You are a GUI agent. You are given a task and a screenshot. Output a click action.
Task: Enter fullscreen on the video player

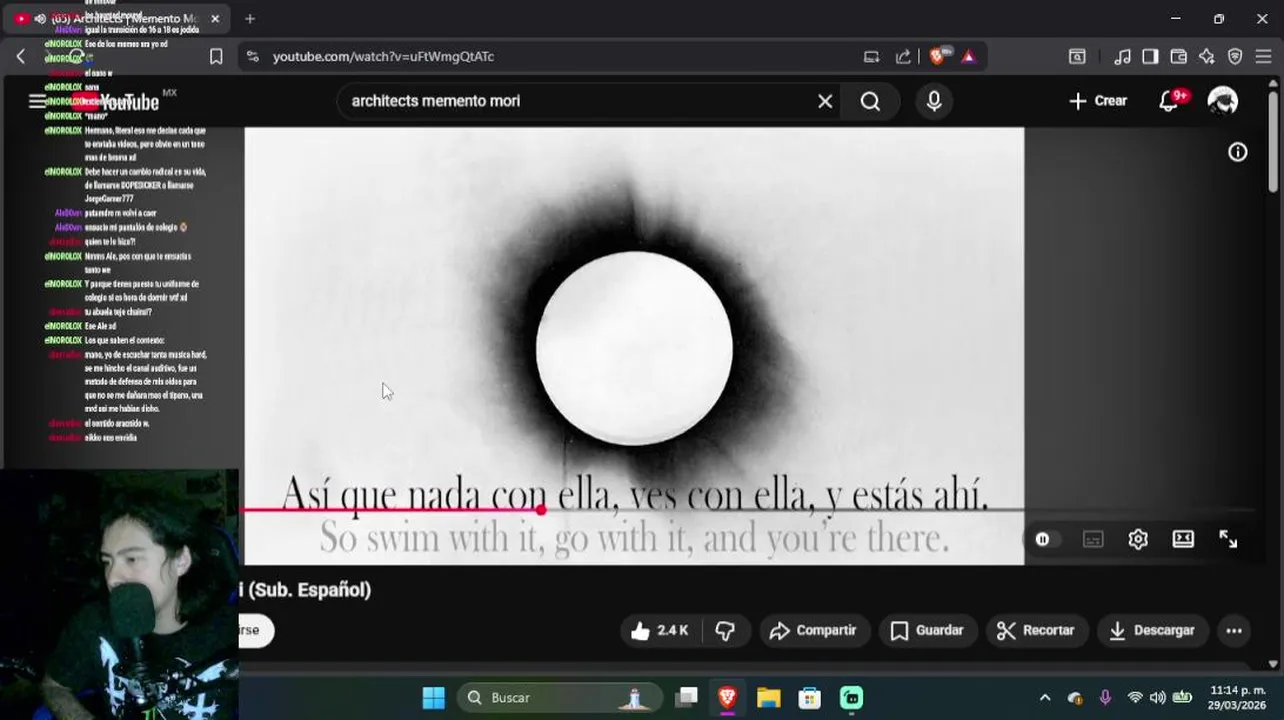(1228, 539)
